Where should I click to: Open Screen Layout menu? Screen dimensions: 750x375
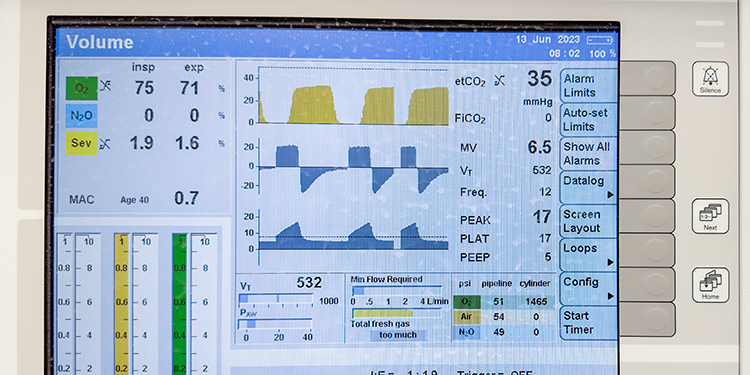click(x=588, y=221)
